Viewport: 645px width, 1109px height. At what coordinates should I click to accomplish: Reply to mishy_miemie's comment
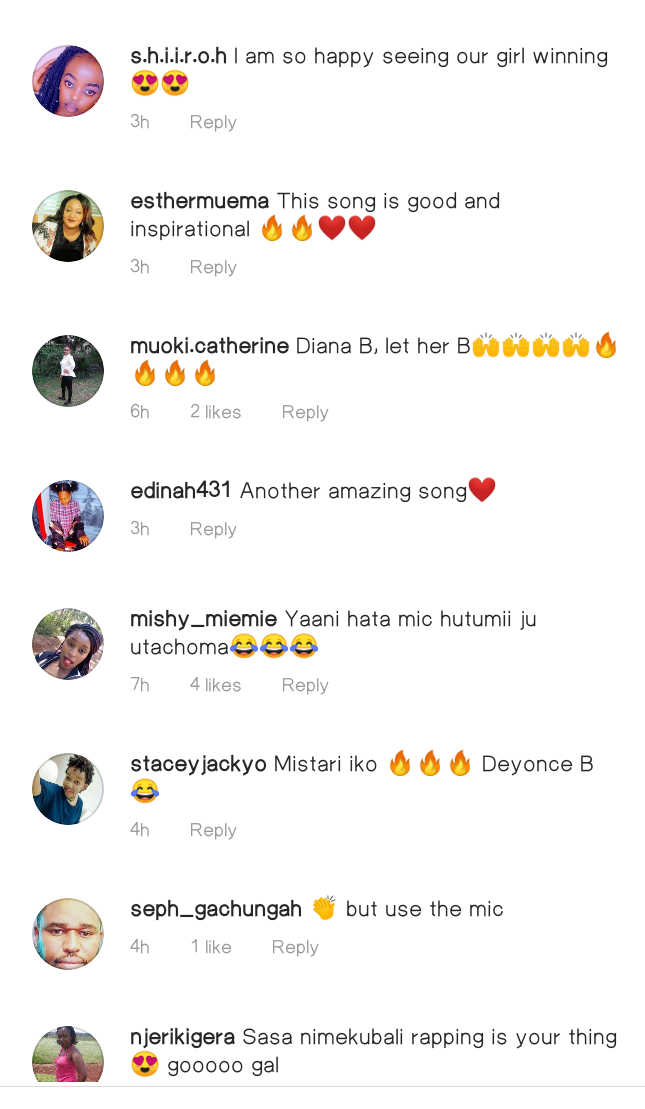tap(305, 685)
